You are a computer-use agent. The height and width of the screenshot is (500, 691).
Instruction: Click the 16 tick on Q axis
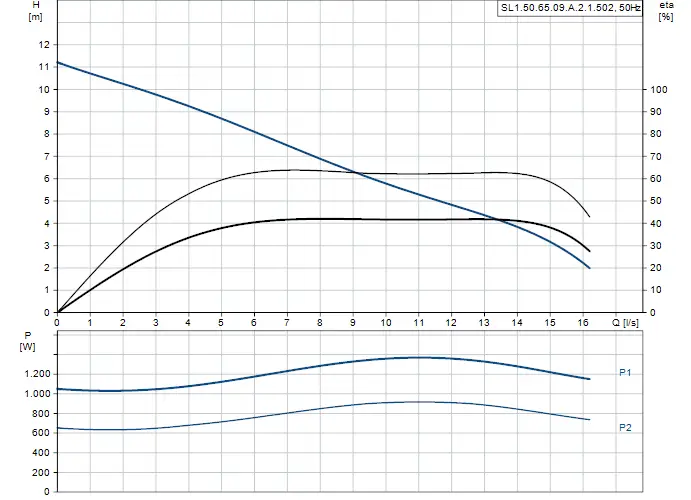click(583, 322)
